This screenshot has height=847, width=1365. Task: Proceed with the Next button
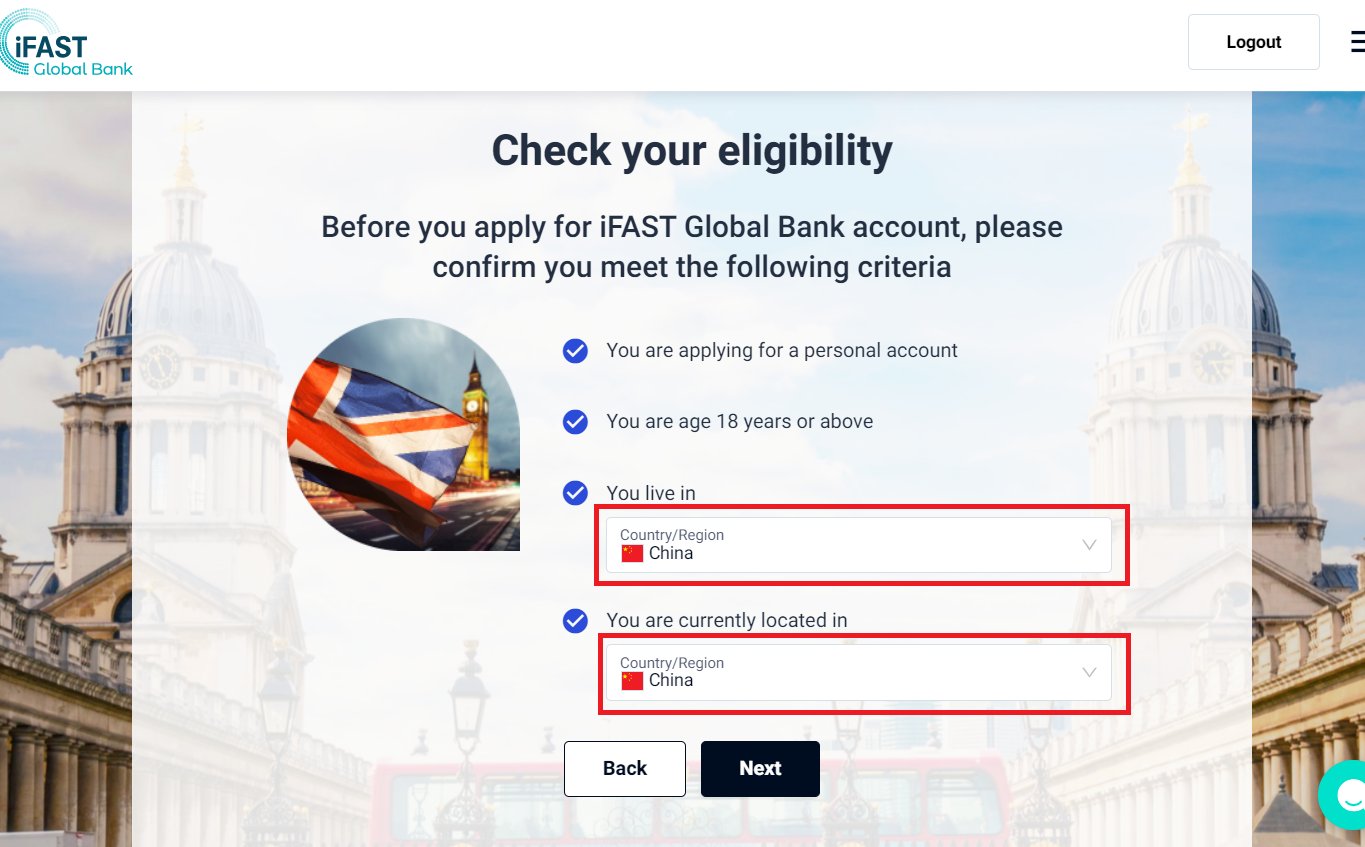pos(760,768)
